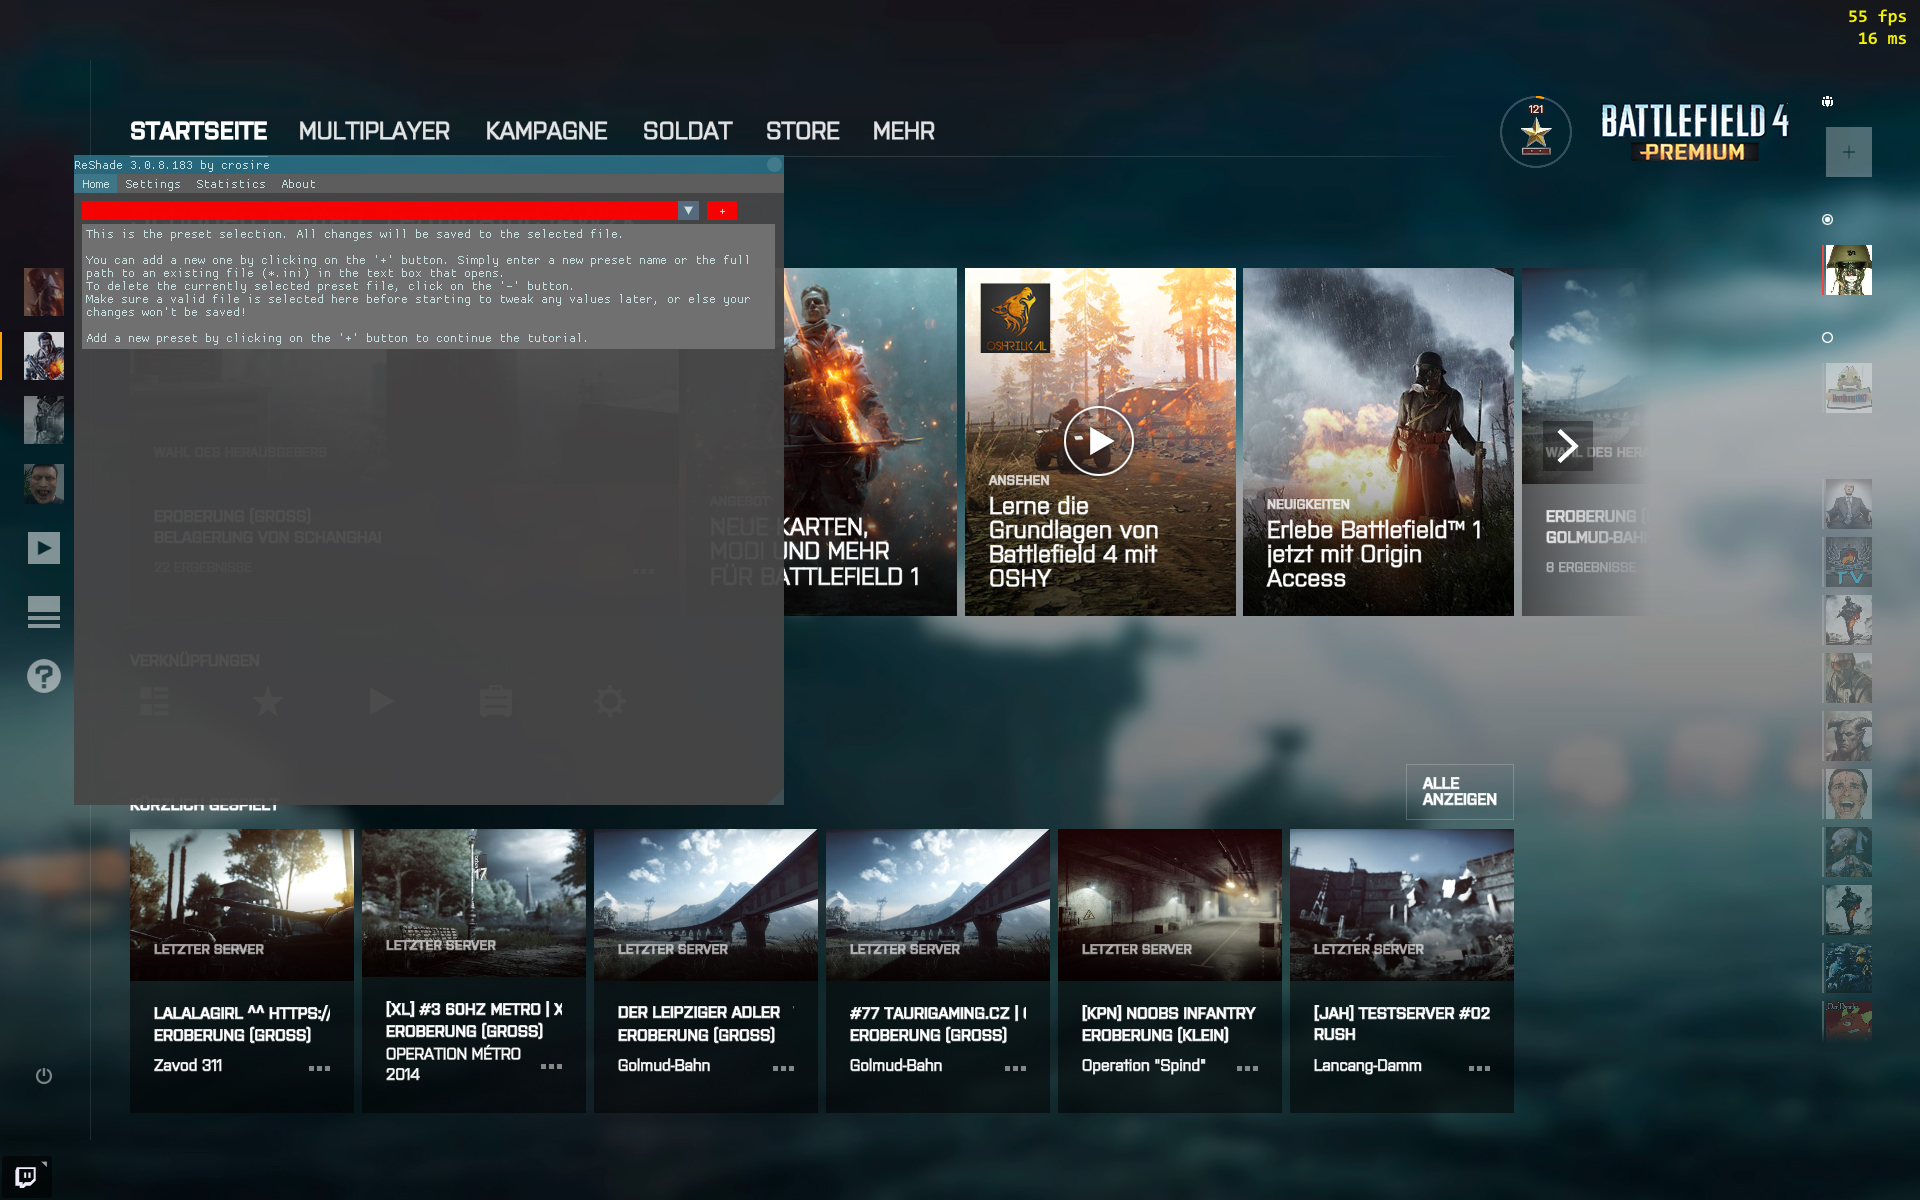Click the plus button at top right
Viewport: 1920px width, 1200px height.
[x=1848, y=152]
